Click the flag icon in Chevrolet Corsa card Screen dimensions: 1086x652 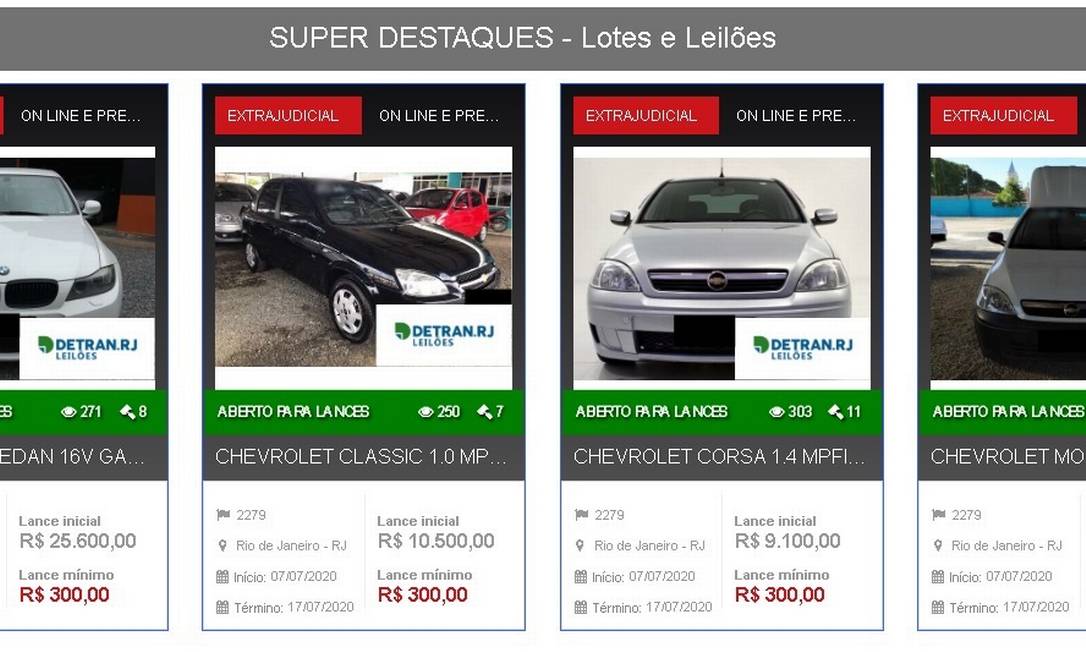pos(581,515)
